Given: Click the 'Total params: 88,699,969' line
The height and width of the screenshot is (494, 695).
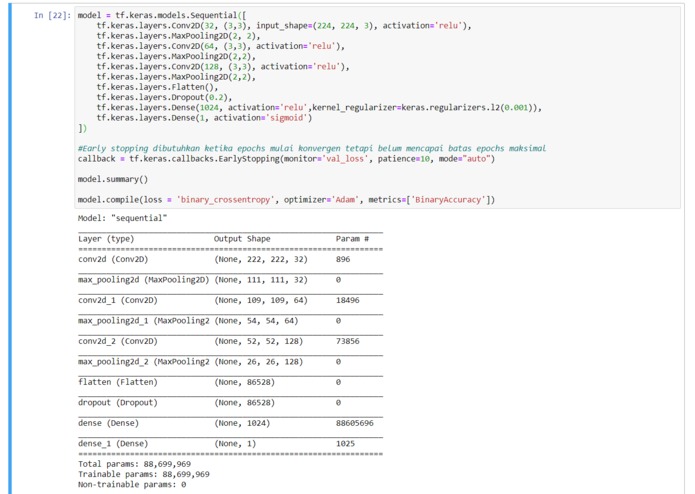Looking at the screenshot, I should [x=134, y=464].
